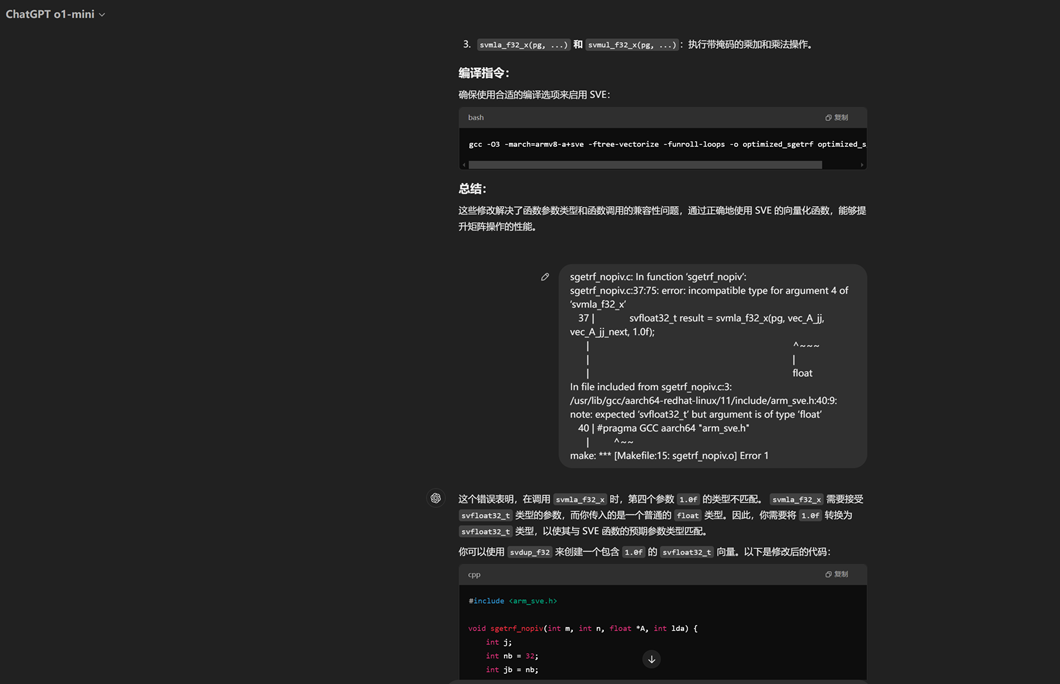Click the '总结:' heading

(473, 188)
